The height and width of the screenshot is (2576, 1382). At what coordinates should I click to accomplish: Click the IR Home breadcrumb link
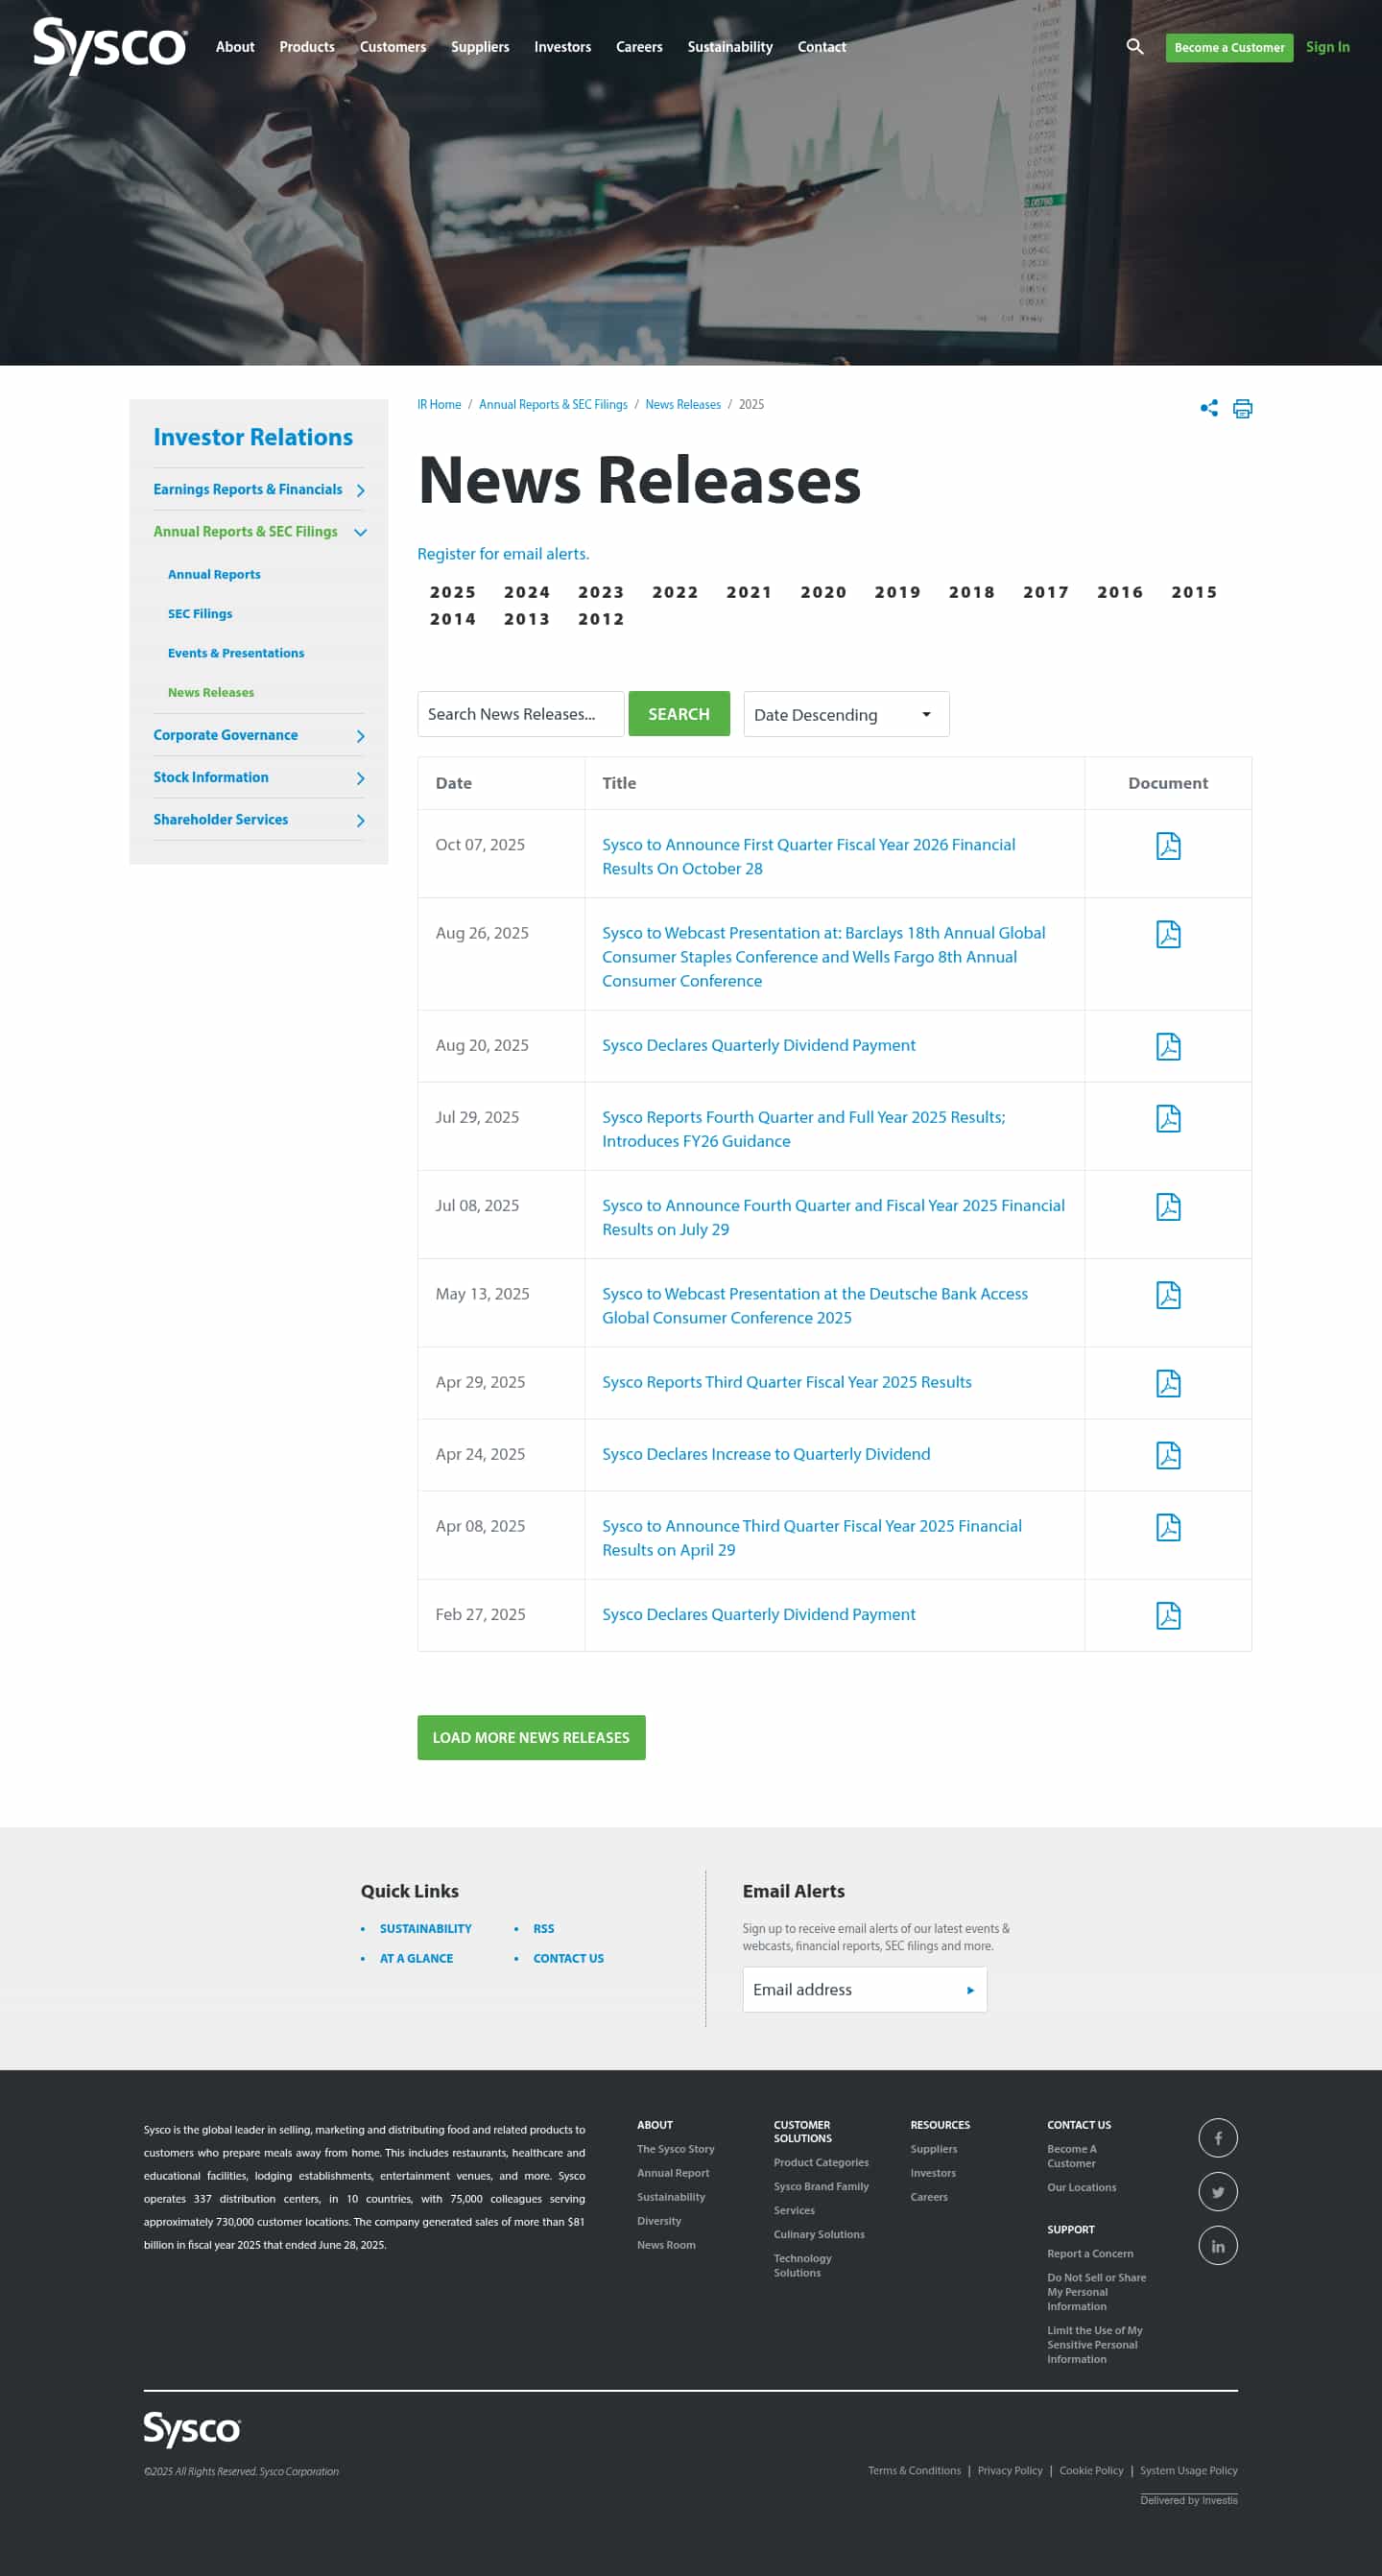click(x=439, y=404)
